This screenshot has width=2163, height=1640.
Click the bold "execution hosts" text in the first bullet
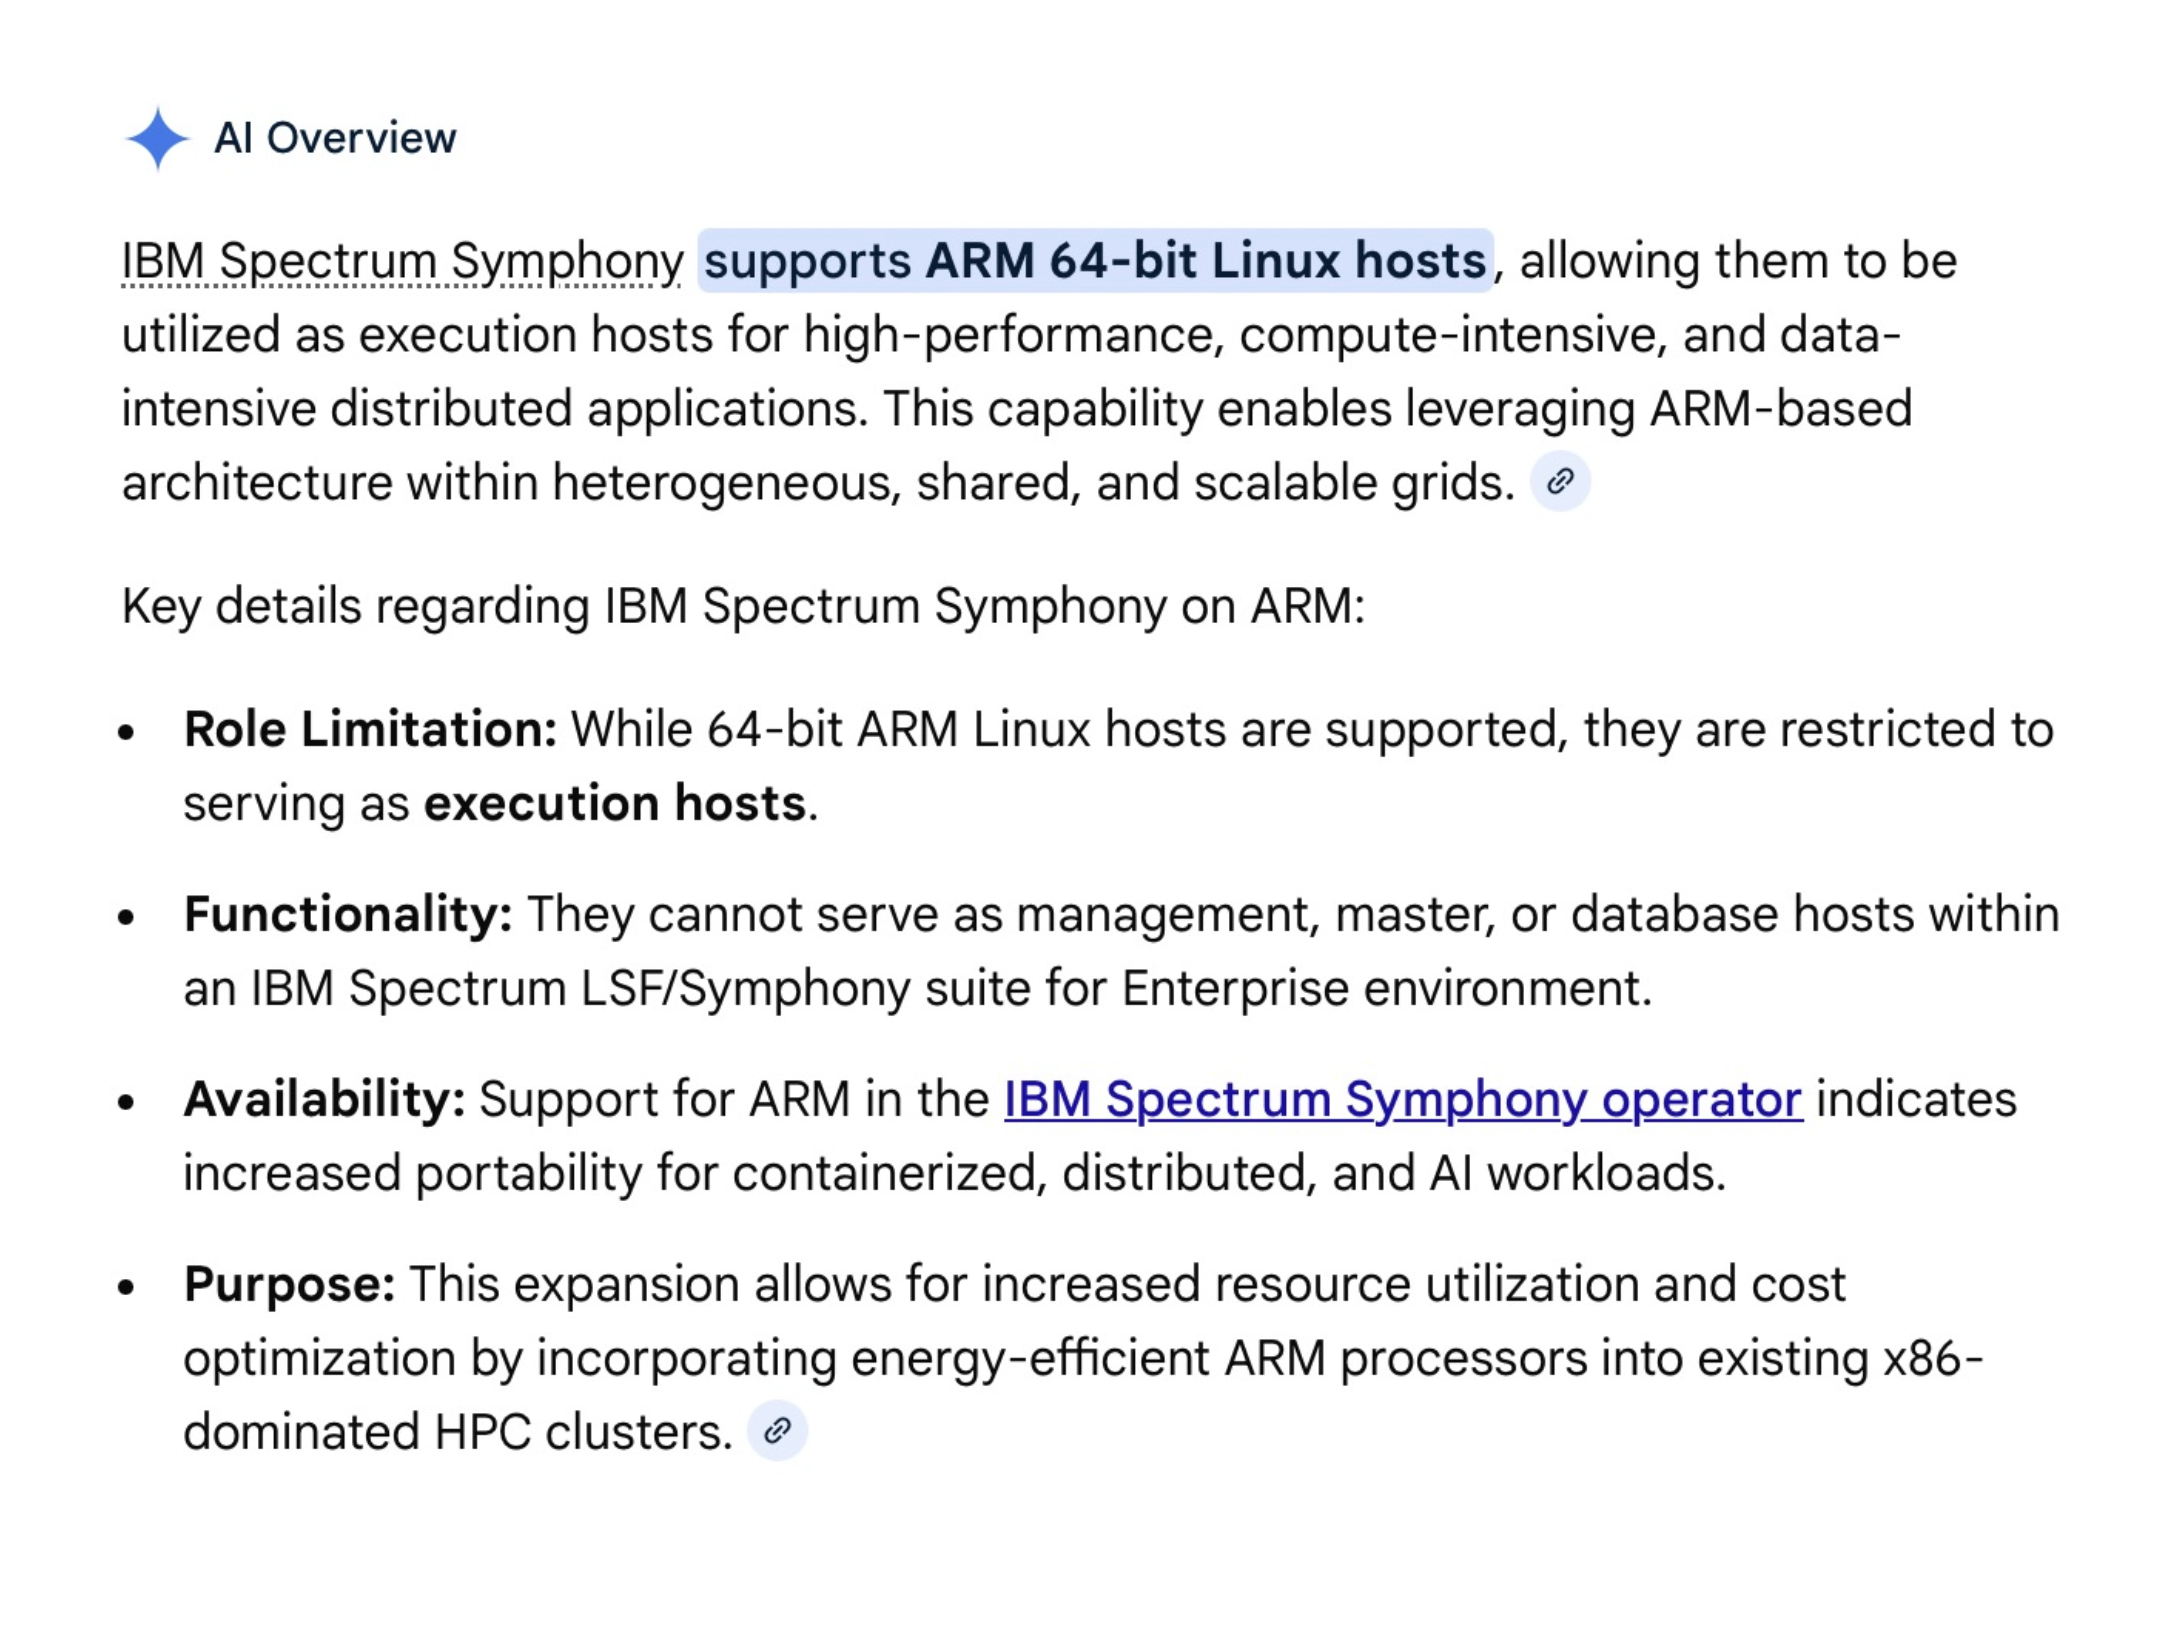614,803
